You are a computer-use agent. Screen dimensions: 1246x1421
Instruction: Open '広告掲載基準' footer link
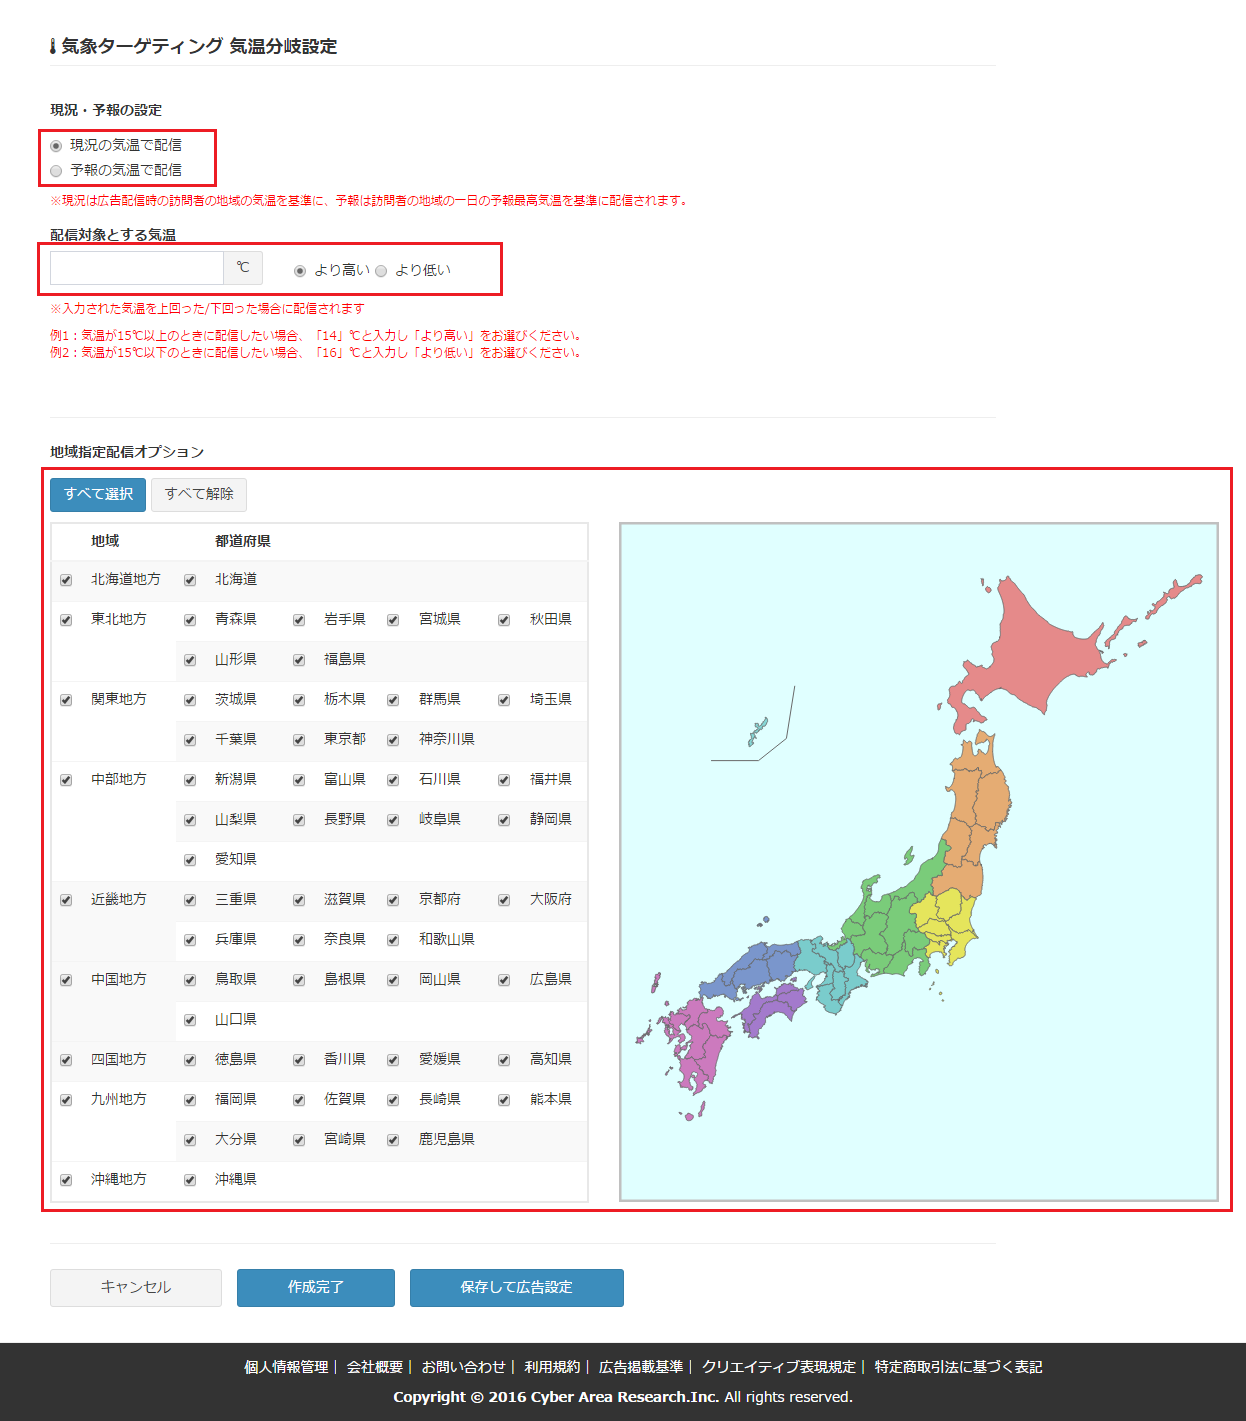click(x=641, y=1367)
